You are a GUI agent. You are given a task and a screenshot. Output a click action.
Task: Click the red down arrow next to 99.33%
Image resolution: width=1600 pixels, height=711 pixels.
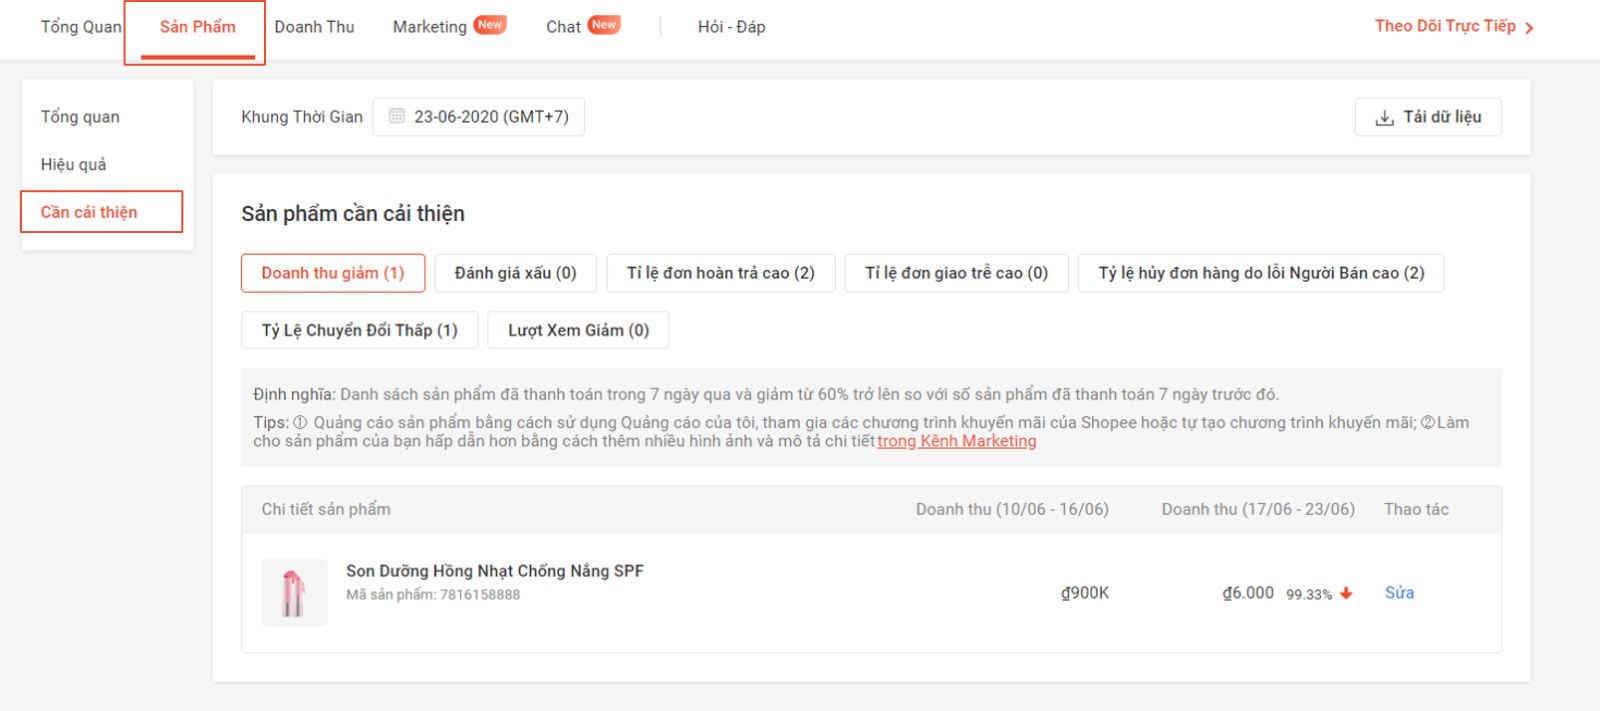(x=1346, y=593)
